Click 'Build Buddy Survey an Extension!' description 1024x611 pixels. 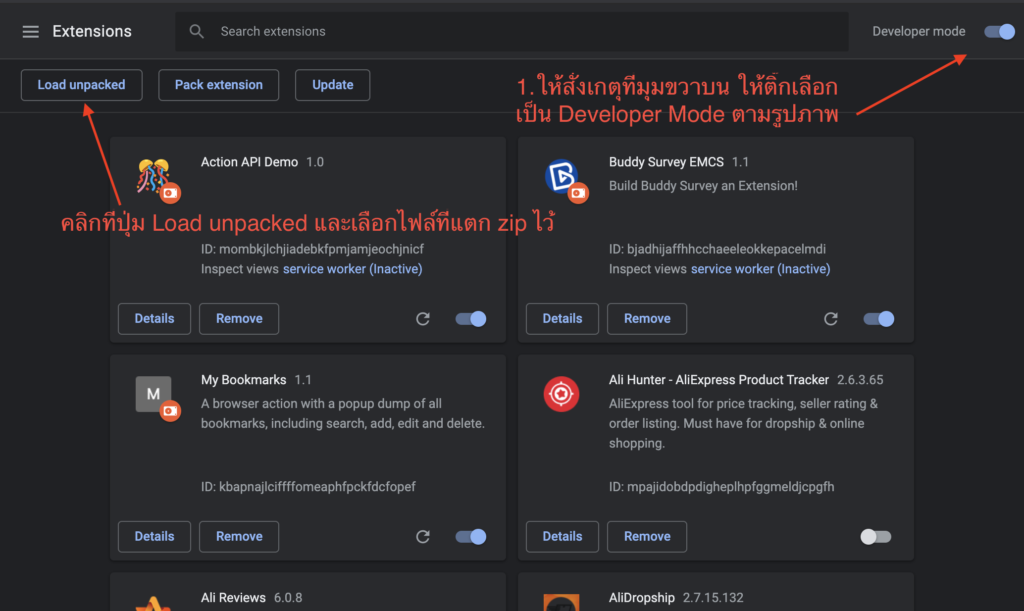tap(703, 186)
